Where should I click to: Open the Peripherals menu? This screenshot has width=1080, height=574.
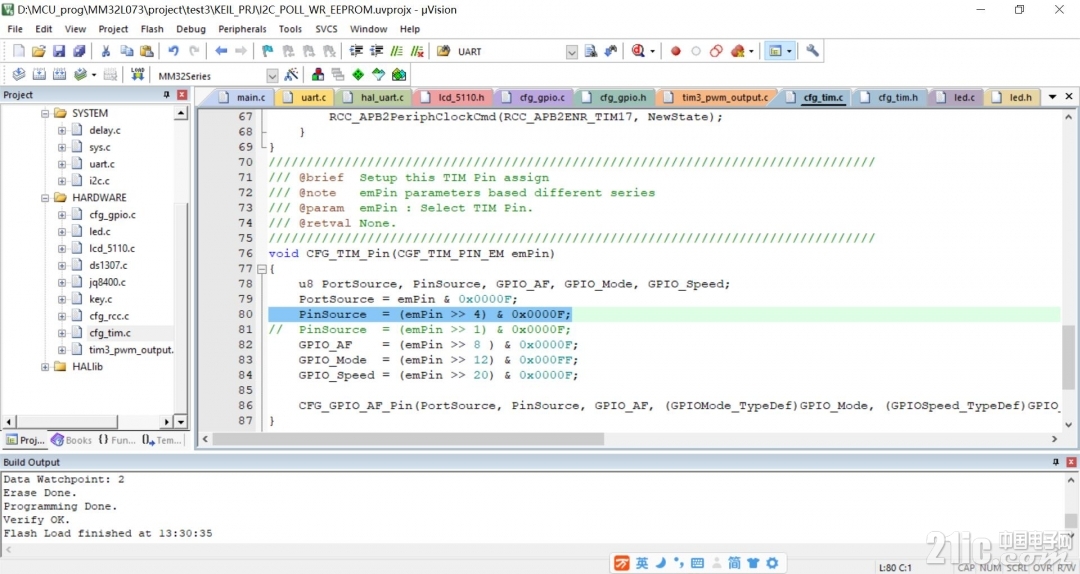242,29
